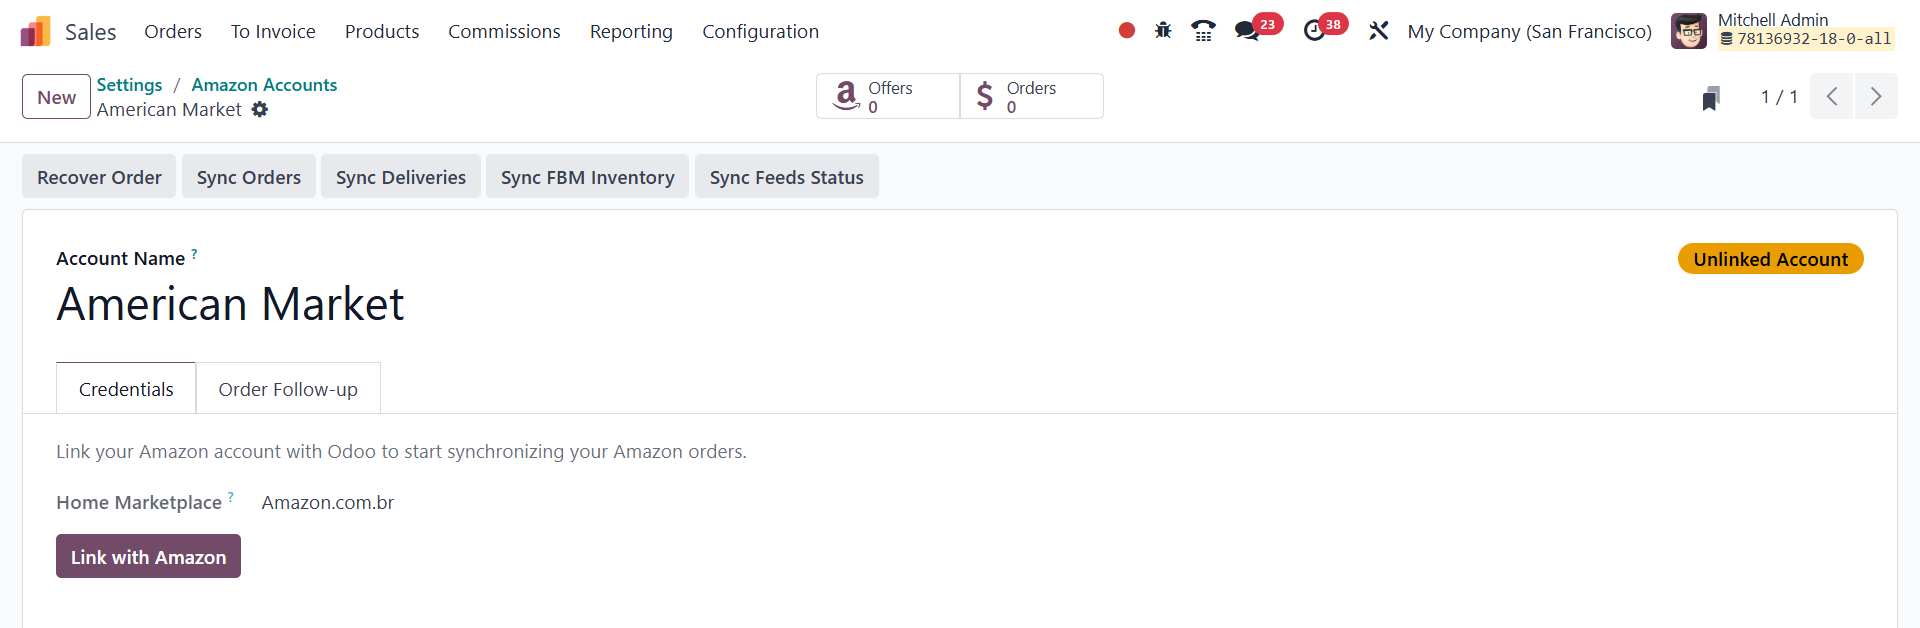Open the gear actions menu beside American Market

coord(260,110)
